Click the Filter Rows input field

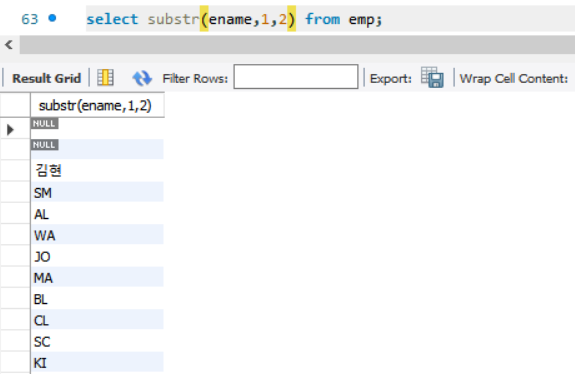point(296,77)
